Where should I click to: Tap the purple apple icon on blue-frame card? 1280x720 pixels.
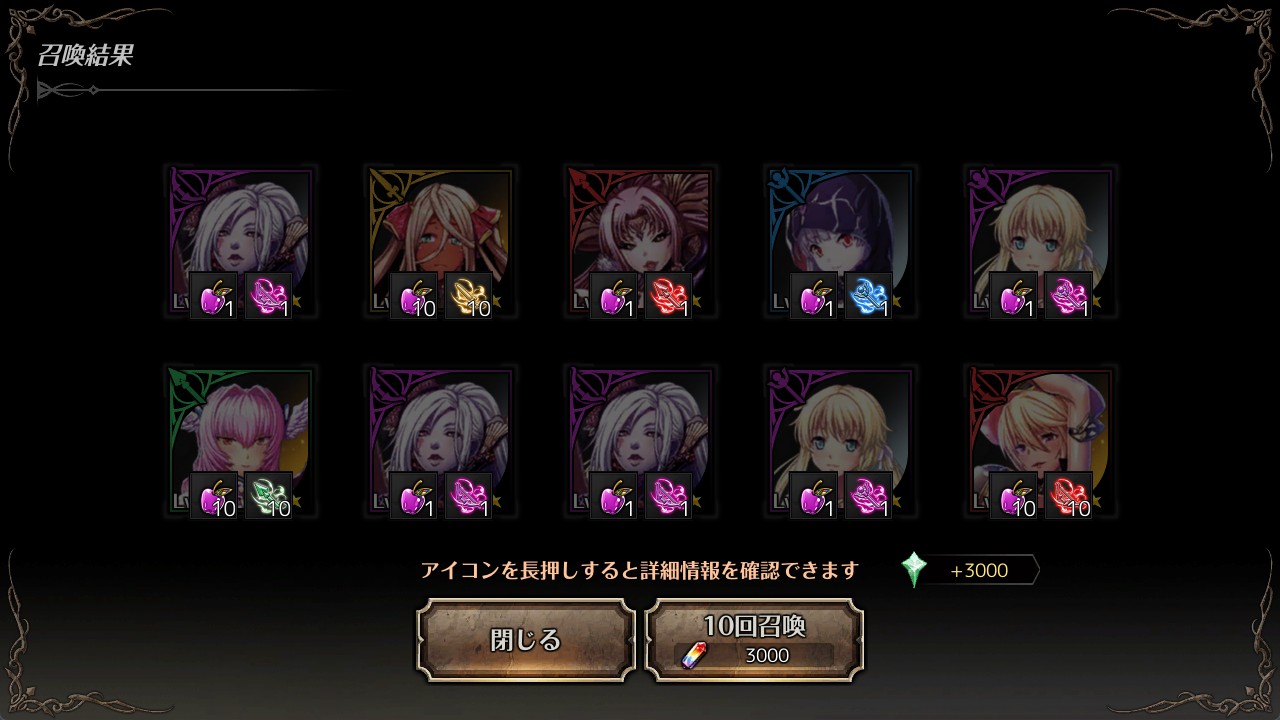pyautogui.click(x=814, y=296)
